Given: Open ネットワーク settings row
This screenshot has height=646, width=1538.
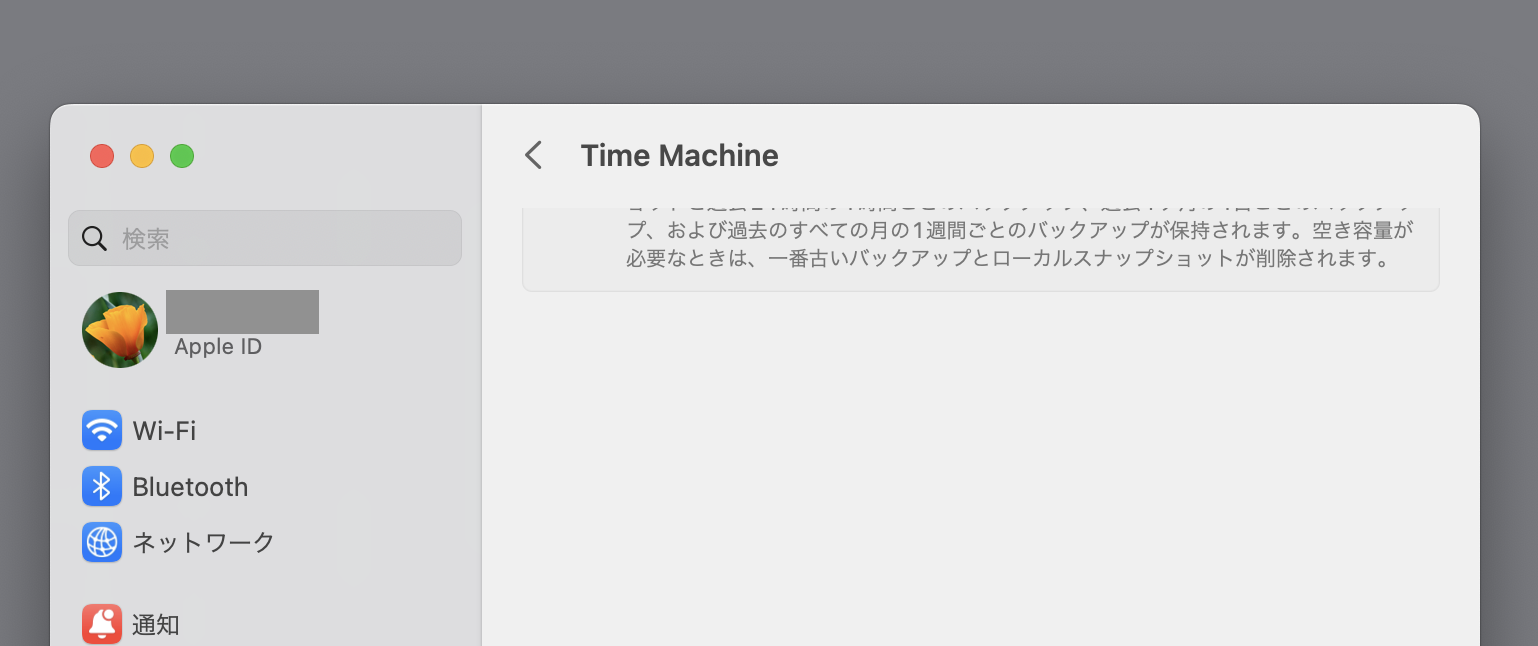Looking at the screenshot, I should (x=265, y=542).
